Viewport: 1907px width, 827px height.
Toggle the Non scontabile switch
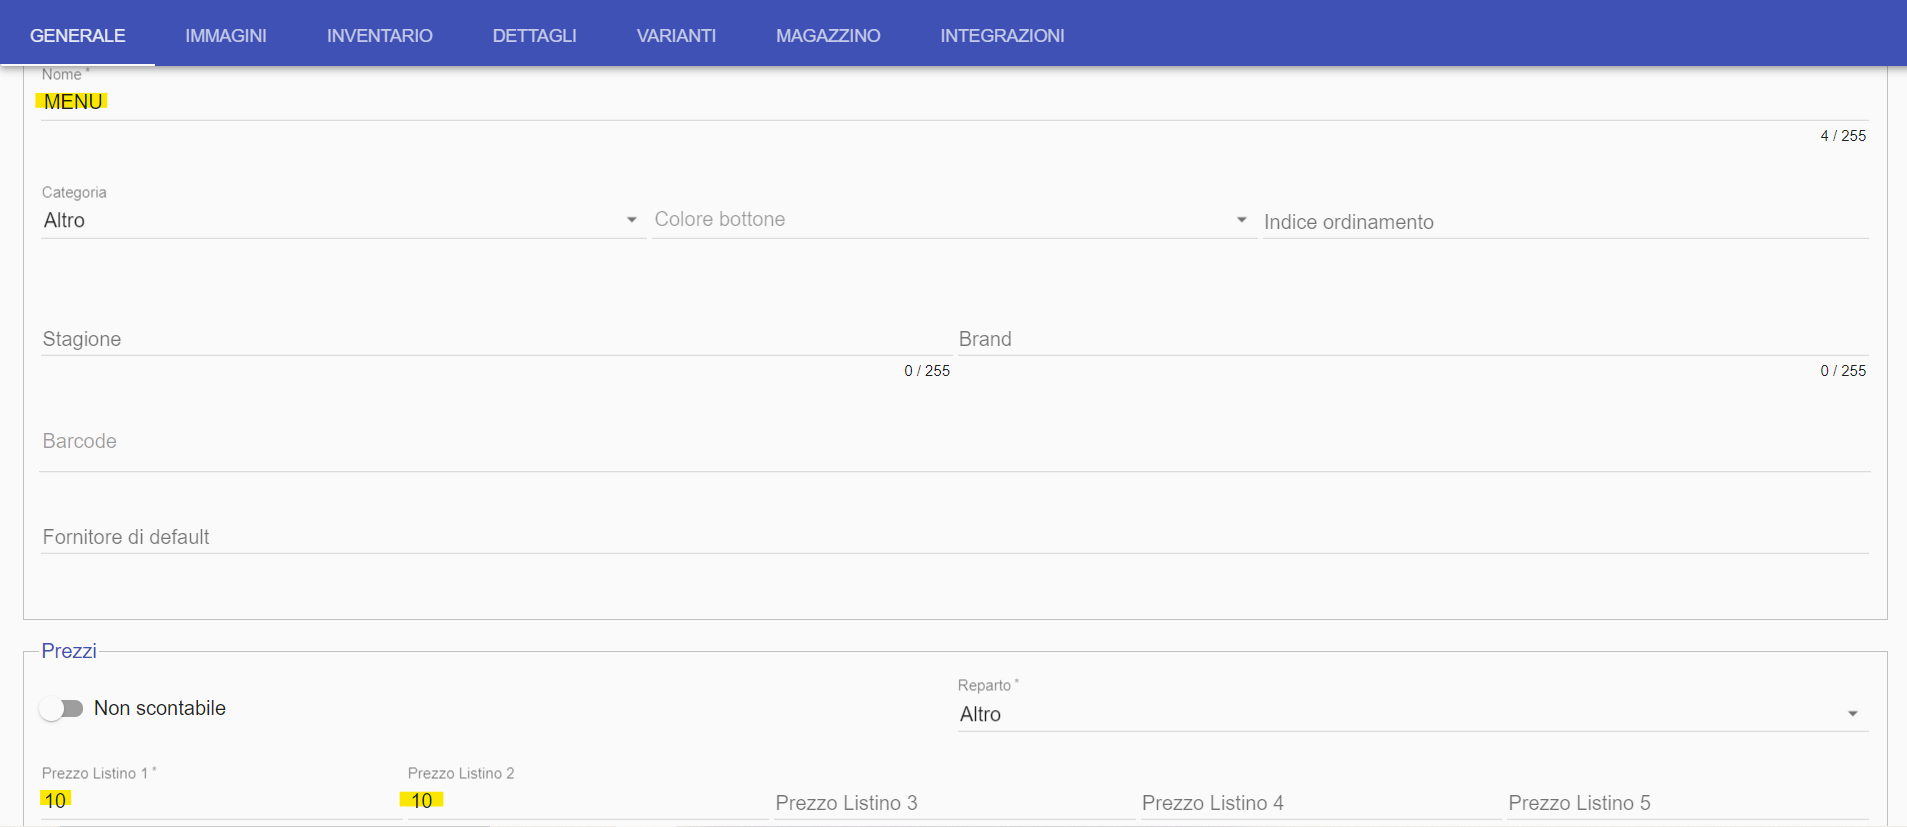click(61, 709)
